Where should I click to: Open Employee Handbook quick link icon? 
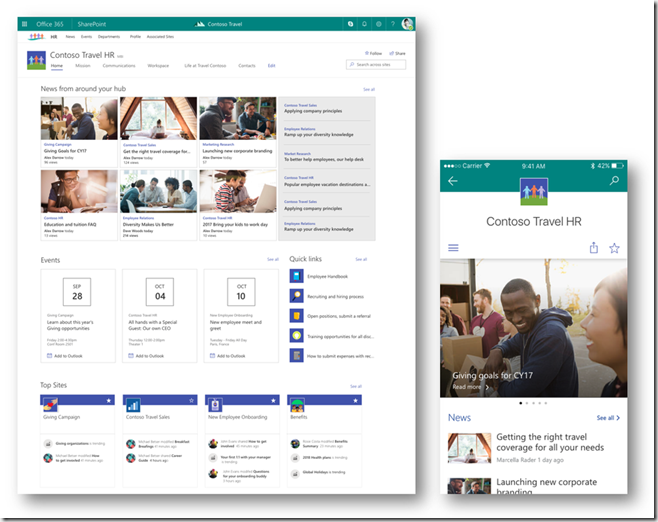click(x=297, y=276)
